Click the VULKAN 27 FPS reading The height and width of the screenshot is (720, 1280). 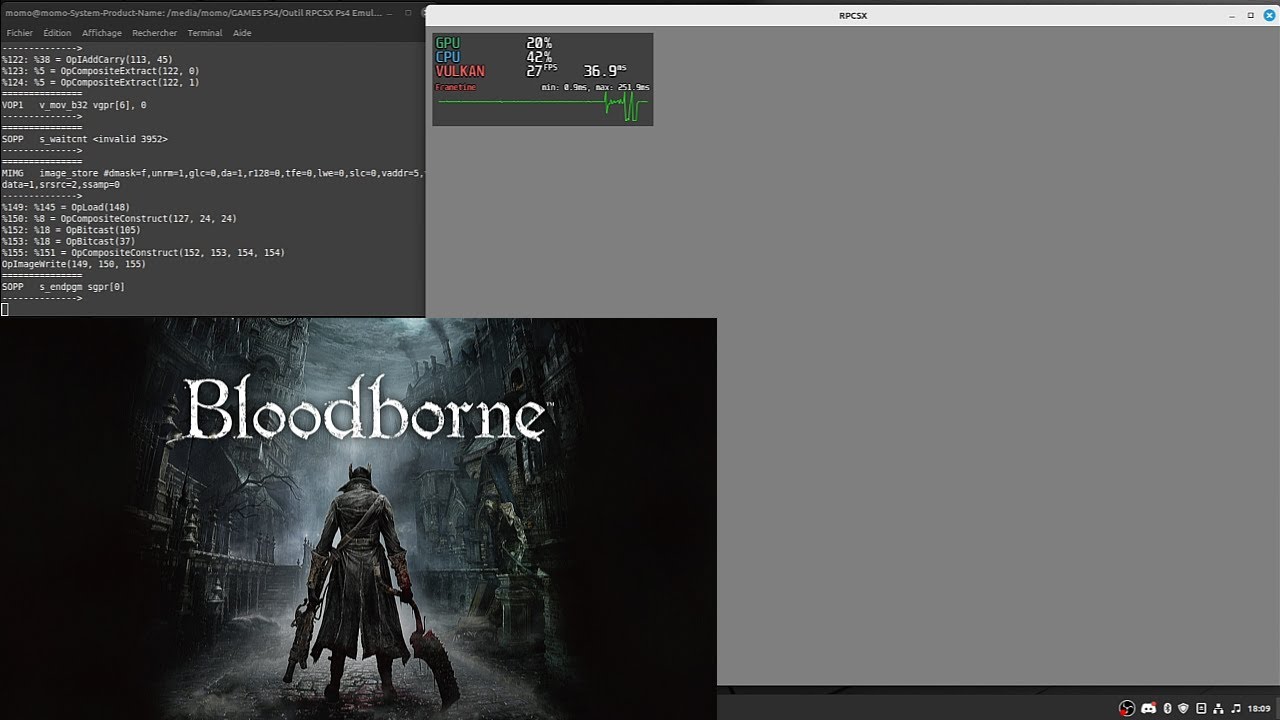pos(496,71)
